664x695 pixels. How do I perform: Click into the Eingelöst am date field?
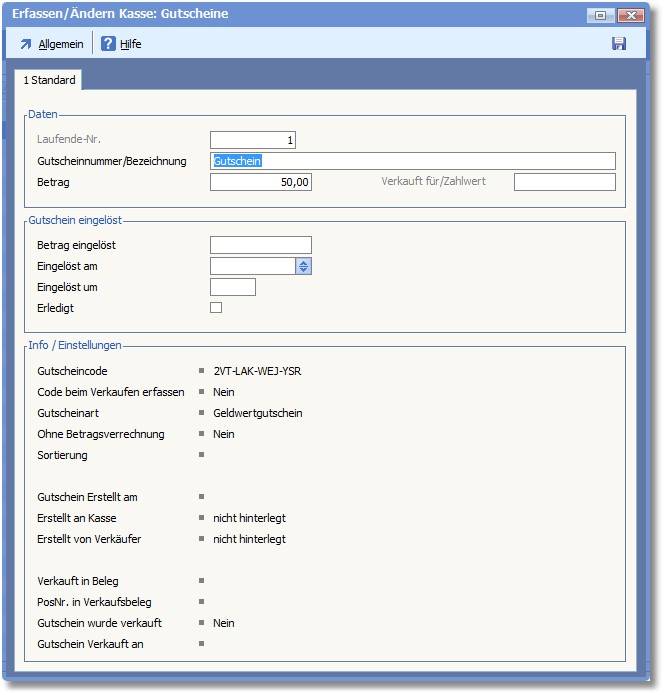coord(252,266)
